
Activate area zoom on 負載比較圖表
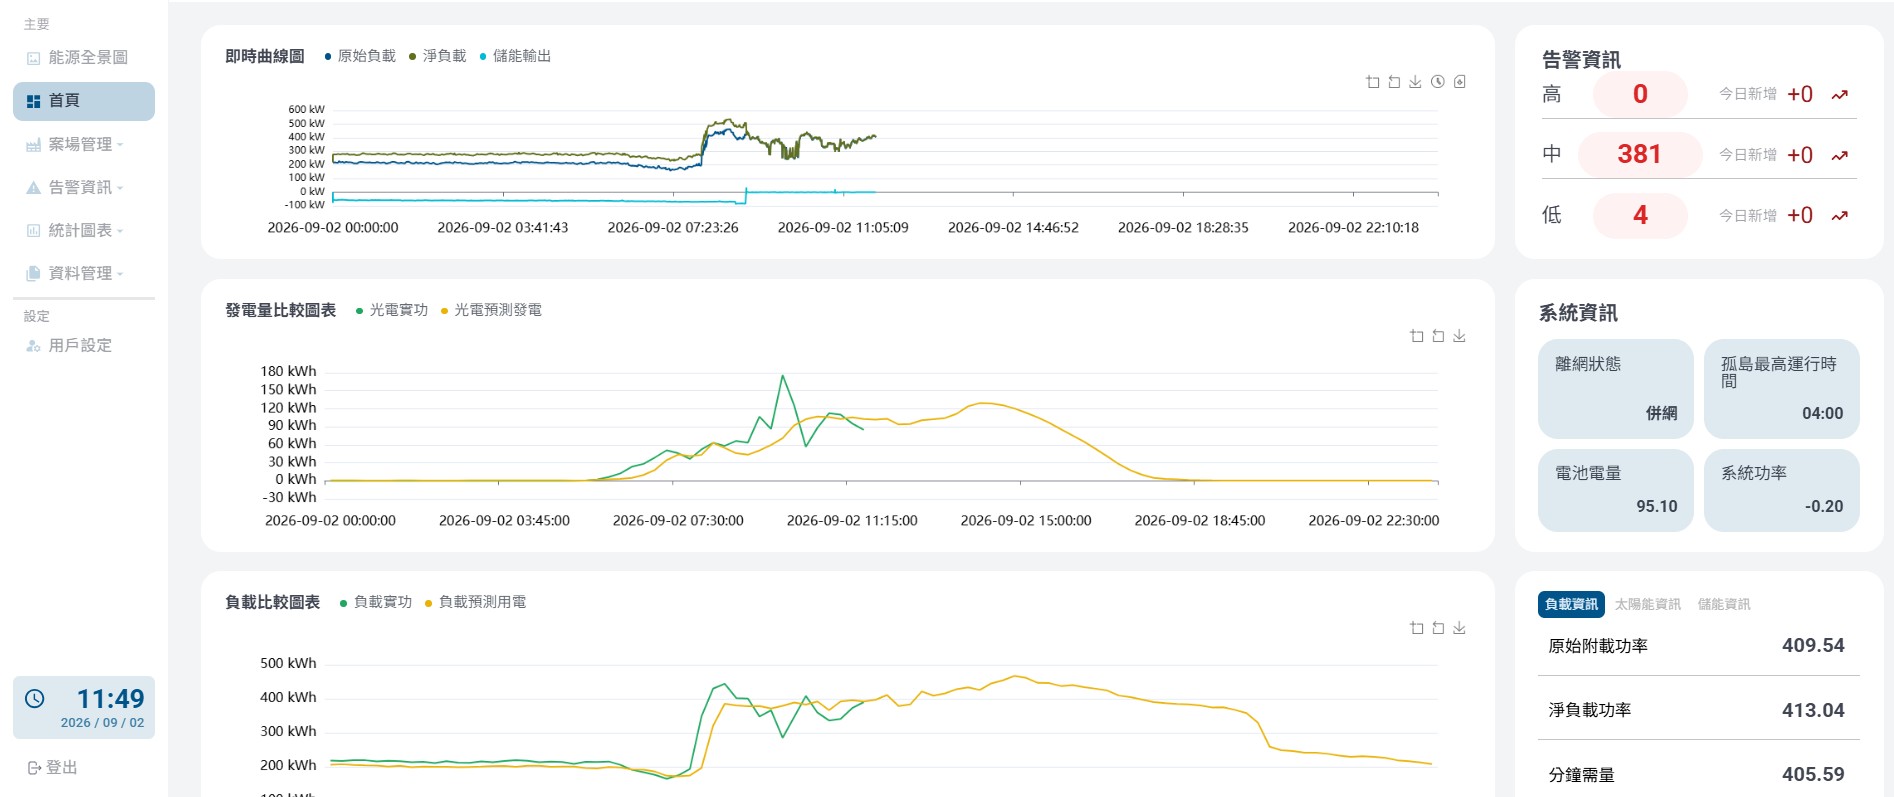[x=1416, y=628]
